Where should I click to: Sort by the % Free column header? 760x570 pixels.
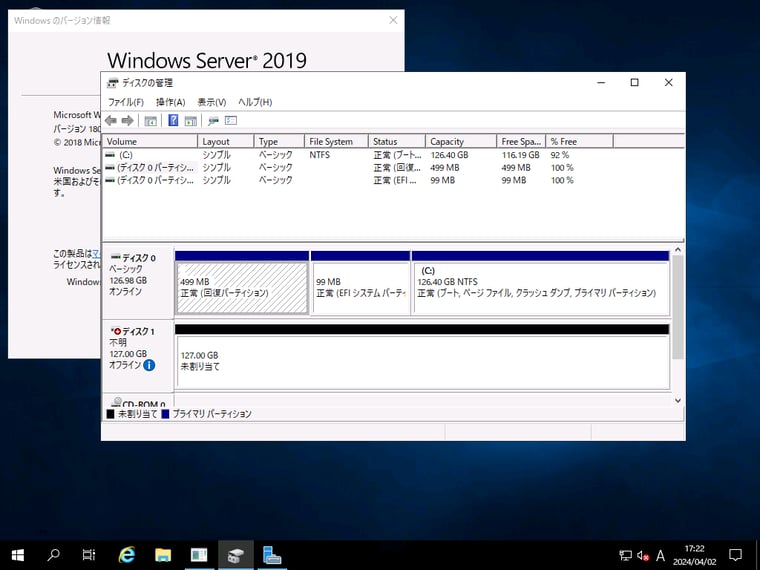(580, 142)
